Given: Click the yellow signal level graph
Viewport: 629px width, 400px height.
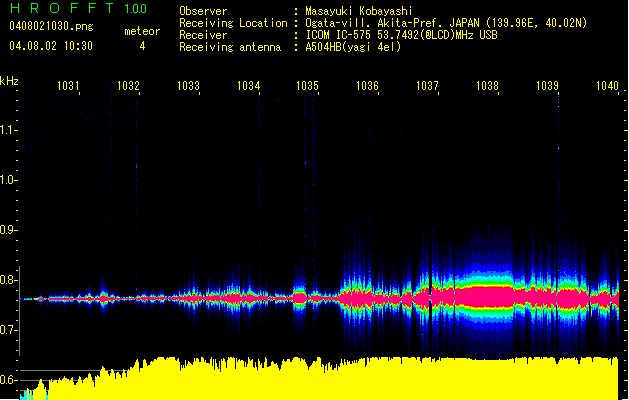Looking at the screenshot, I should 321,378.
